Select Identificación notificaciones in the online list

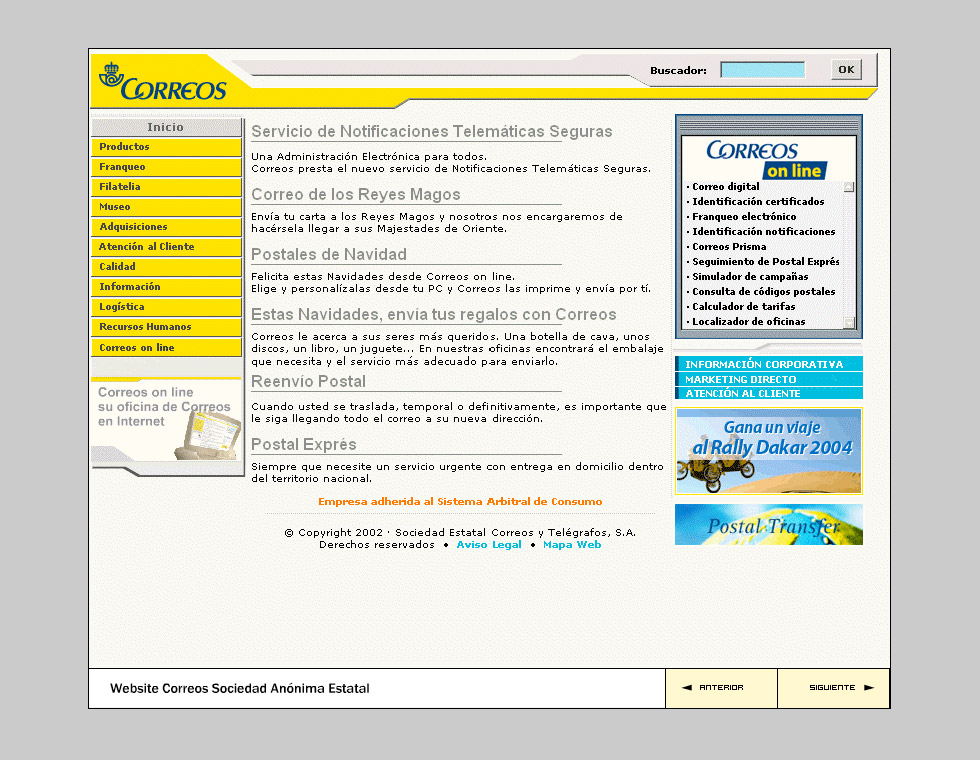[x=763, y=231]
